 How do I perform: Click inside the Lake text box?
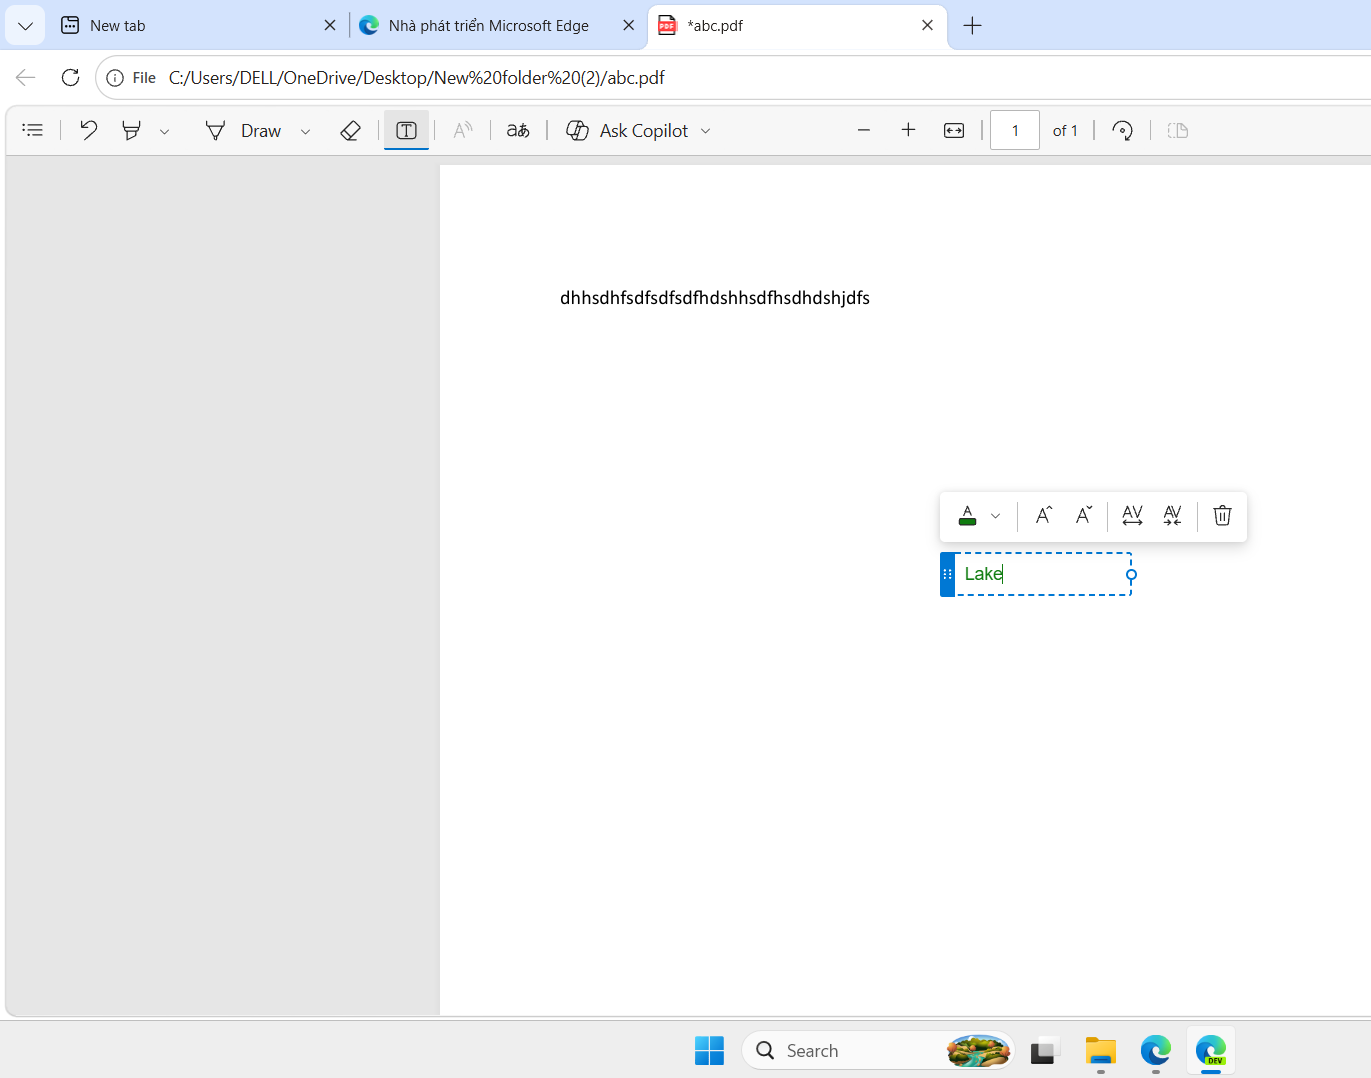pos(1043,574)
